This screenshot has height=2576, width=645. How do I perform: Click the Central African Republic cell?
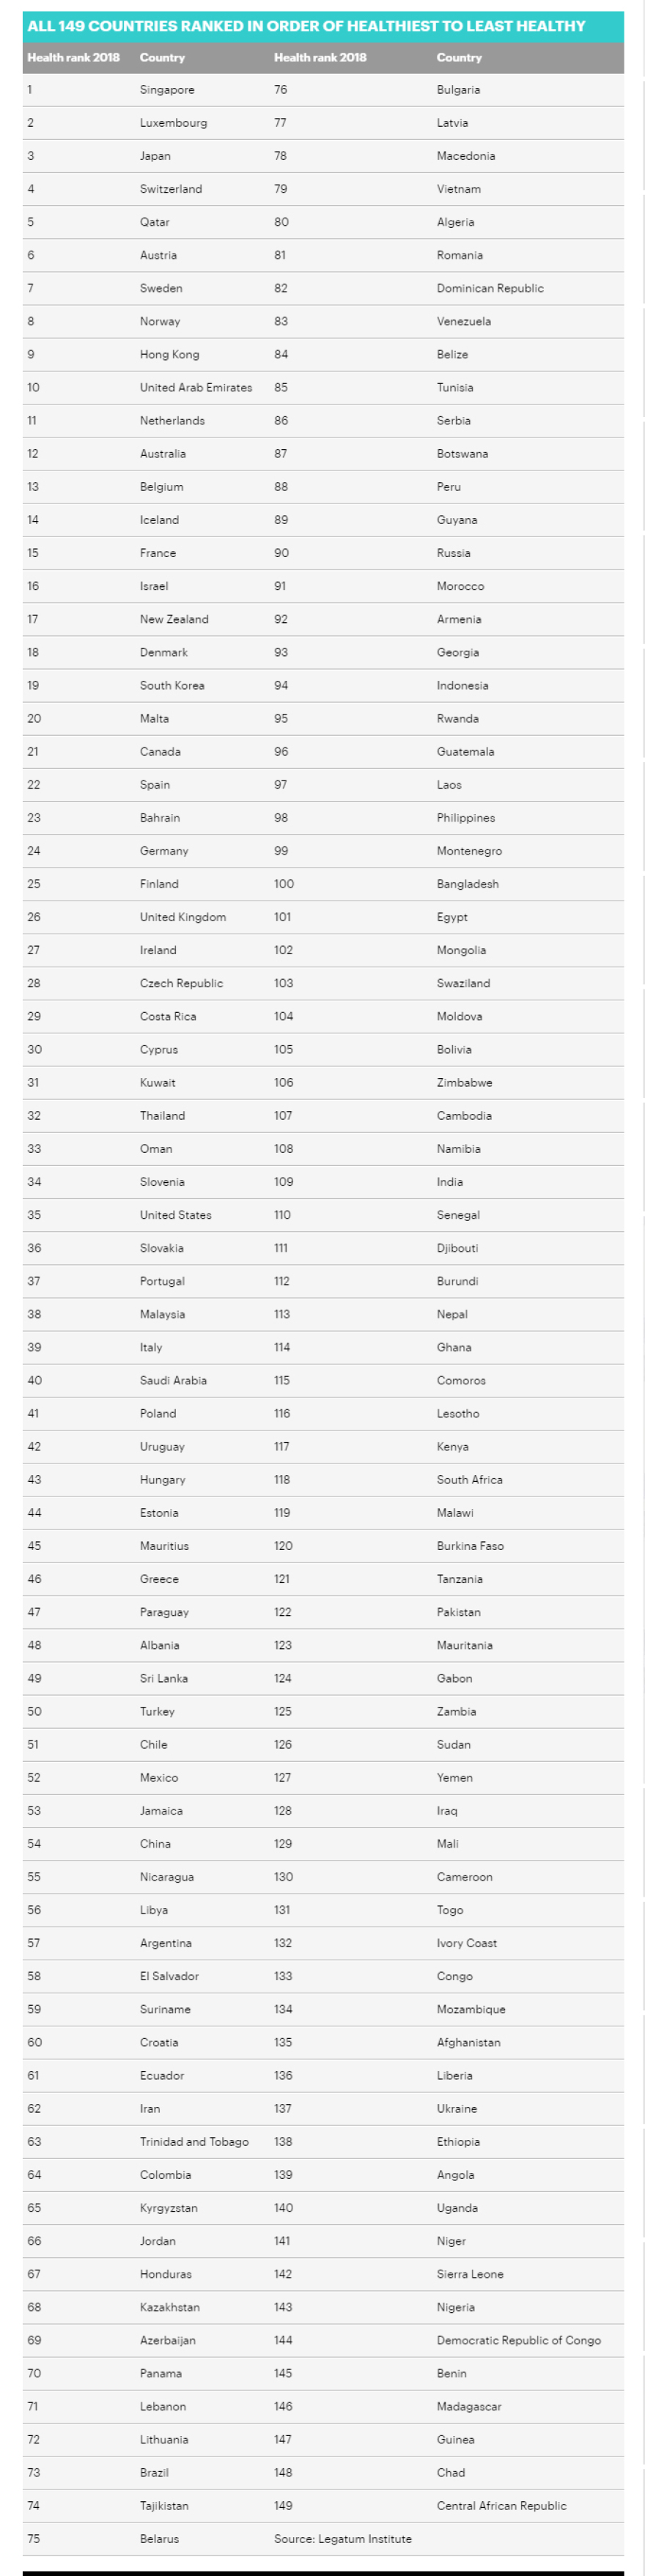[x=501, y=2505]
